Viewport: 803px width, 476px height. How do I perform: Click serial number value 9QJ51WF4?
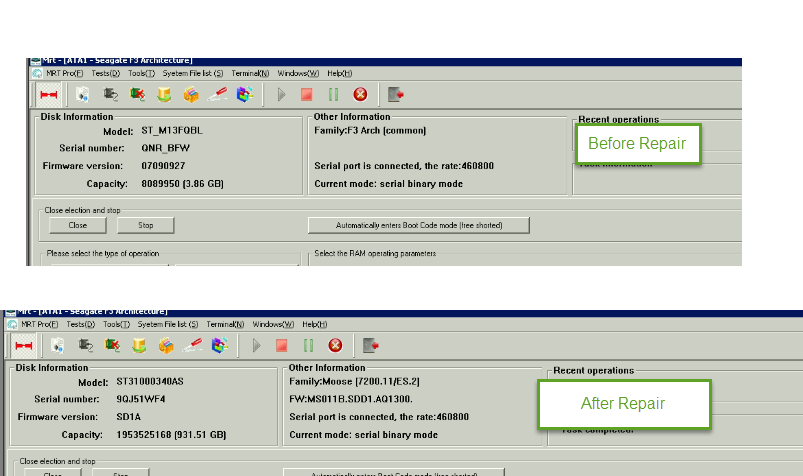pyautogui.click(x=141, y=399)
